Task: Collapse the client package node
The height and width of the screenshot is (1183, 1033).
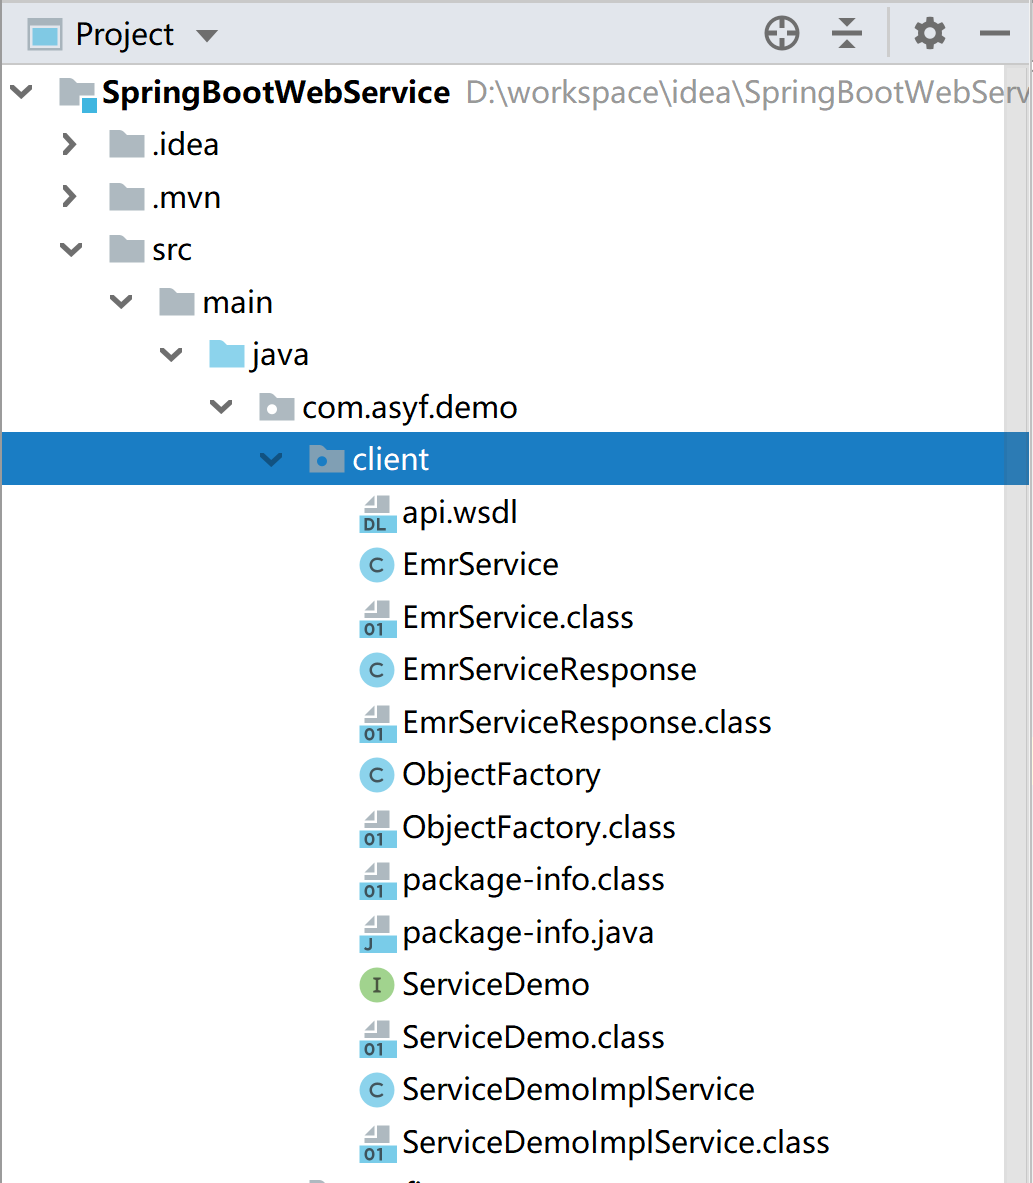Action: [x=270, y=458]
